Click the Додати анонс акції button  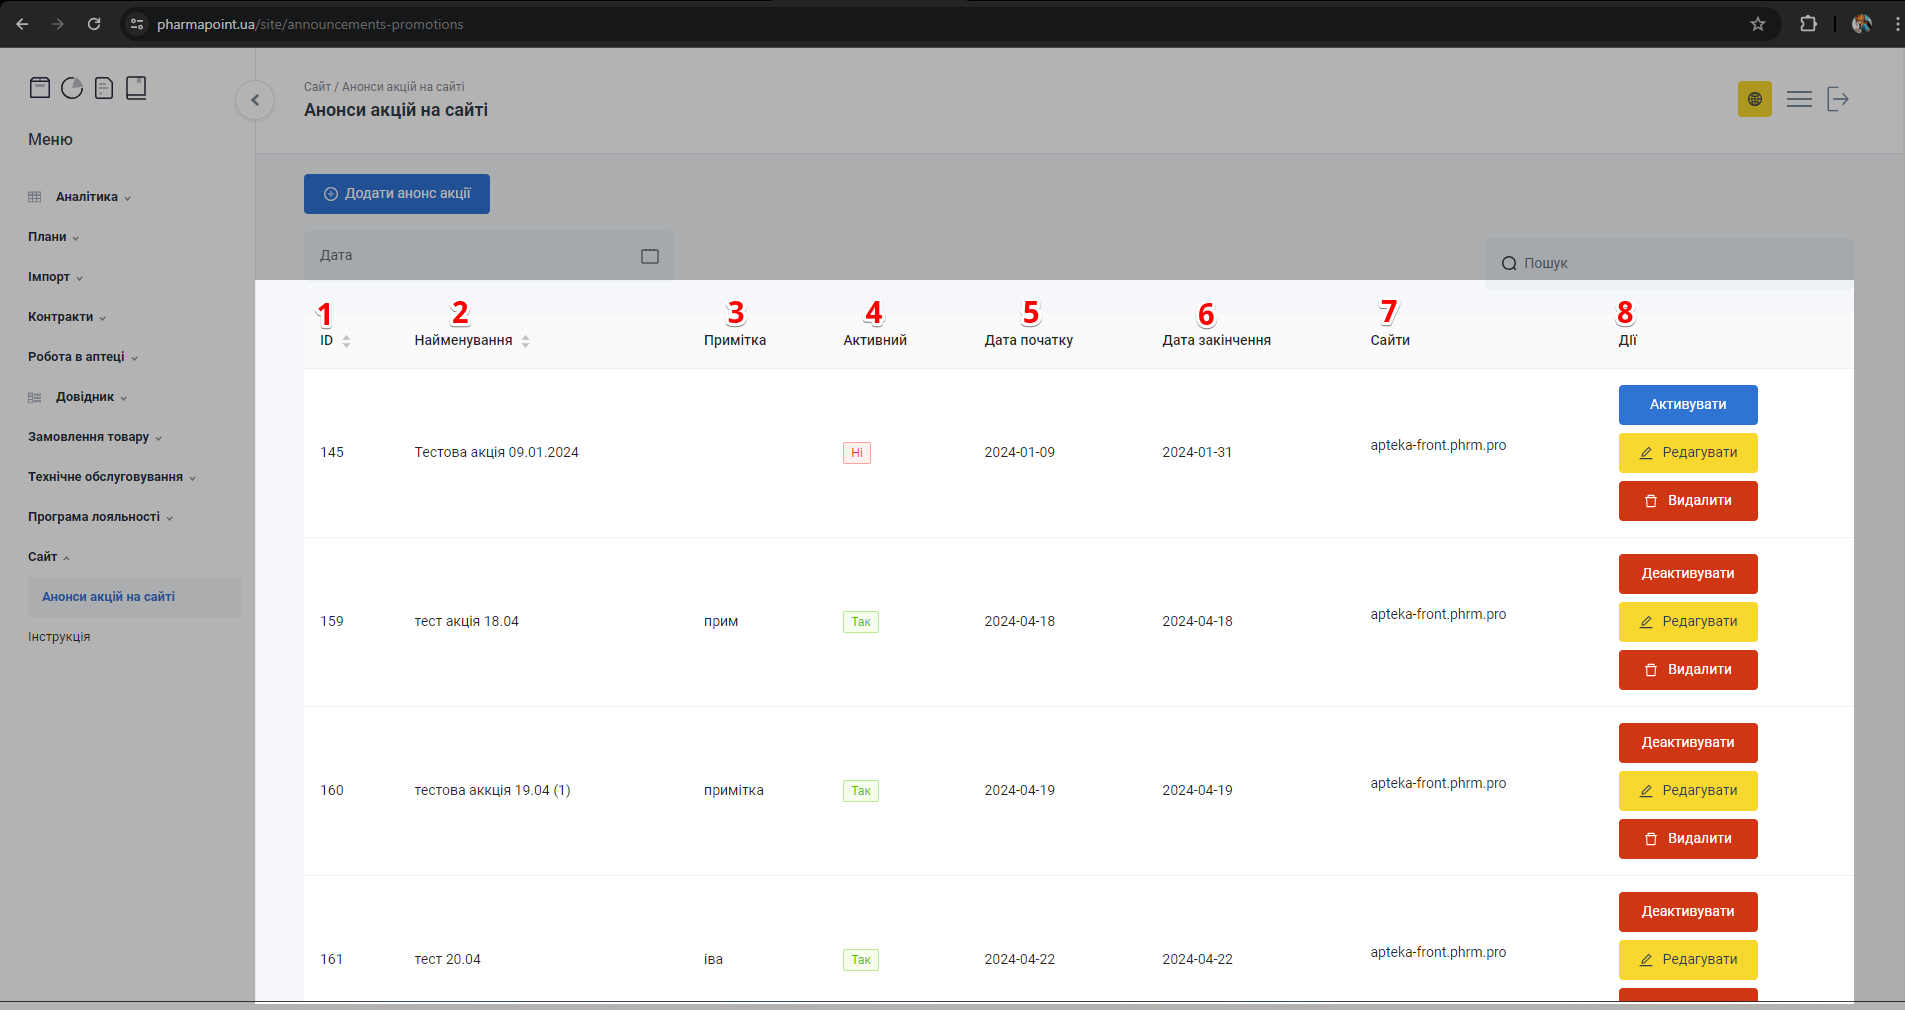click(x=397, y=194)
